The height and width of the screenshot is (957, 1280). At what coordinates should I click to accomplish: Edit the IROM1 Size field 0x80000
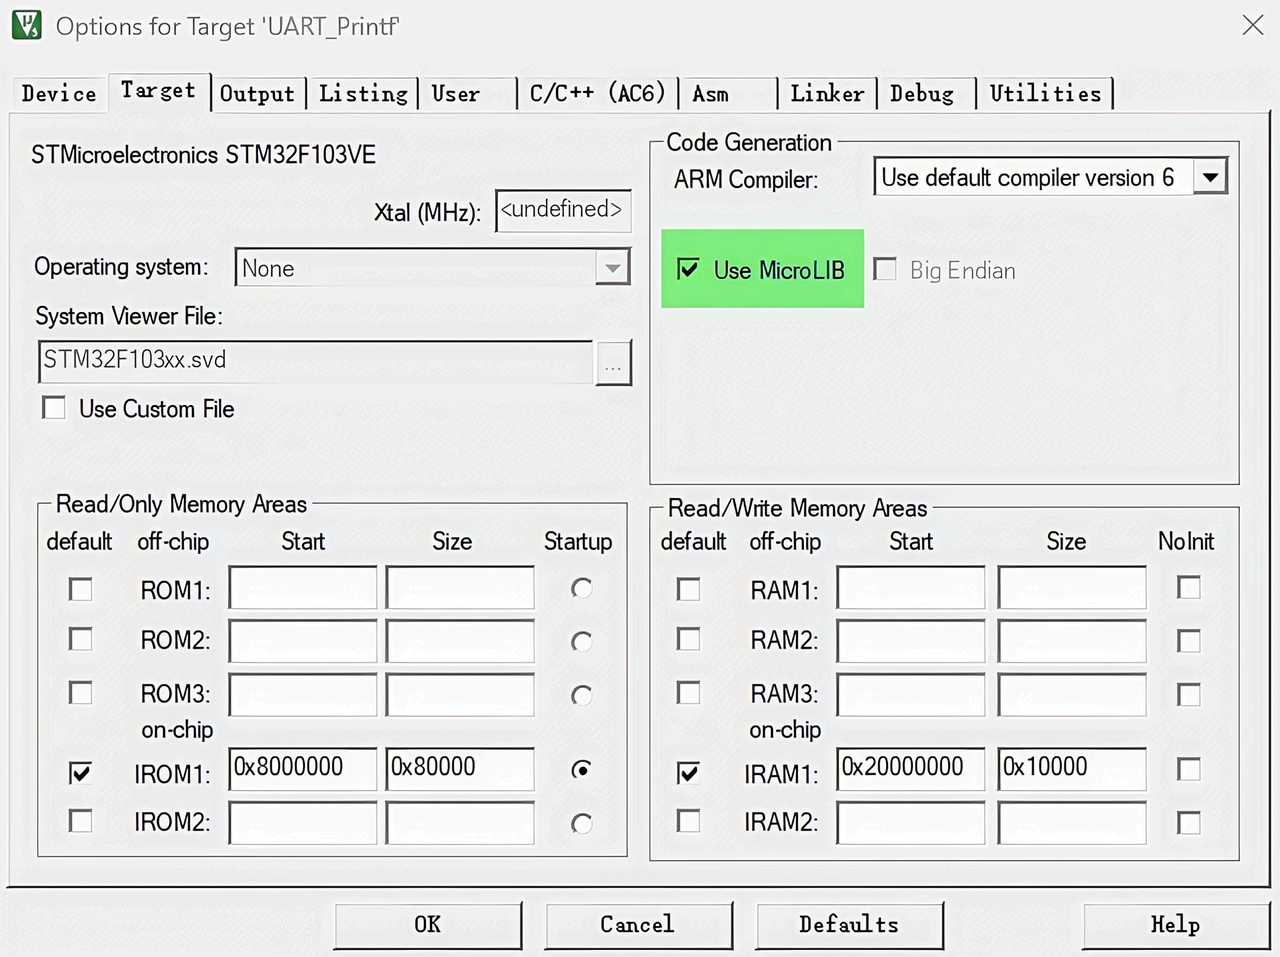(x=460, y=768)
